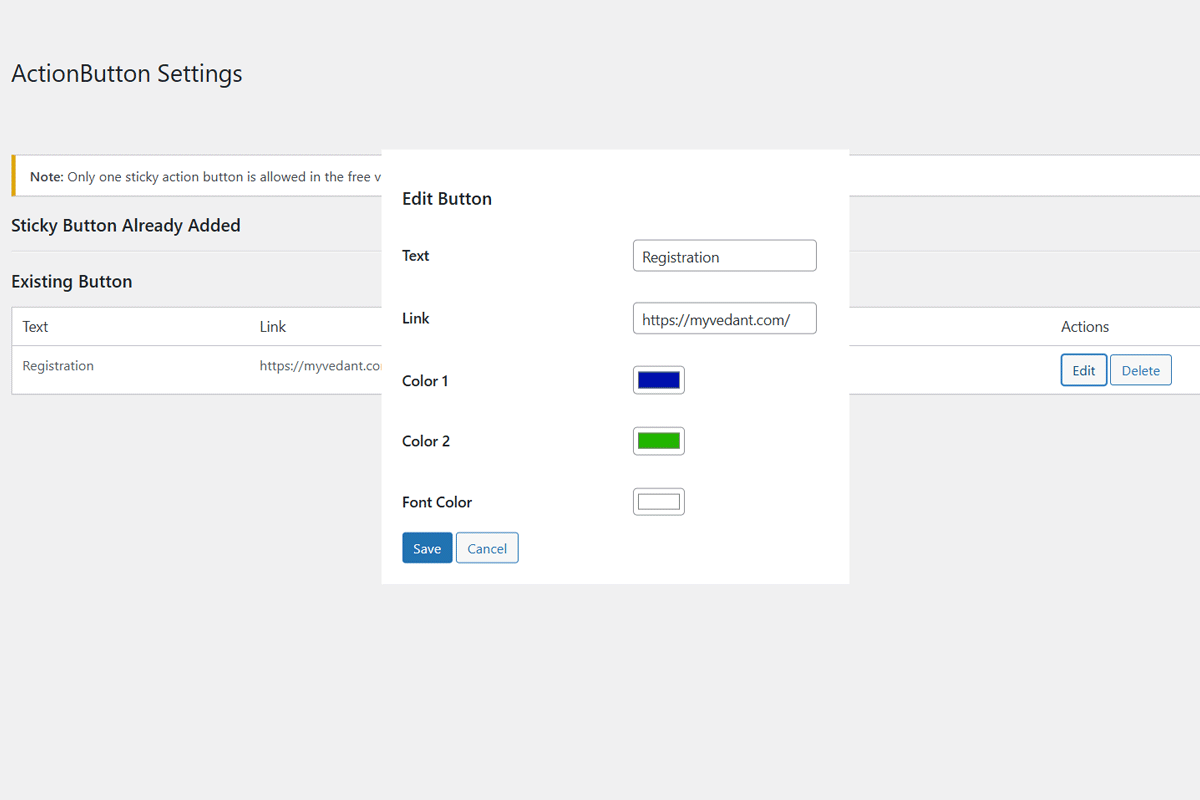This screenshot has height=800, width=1200.
Task: Delete the existing Registration button
Action: 1140,370
